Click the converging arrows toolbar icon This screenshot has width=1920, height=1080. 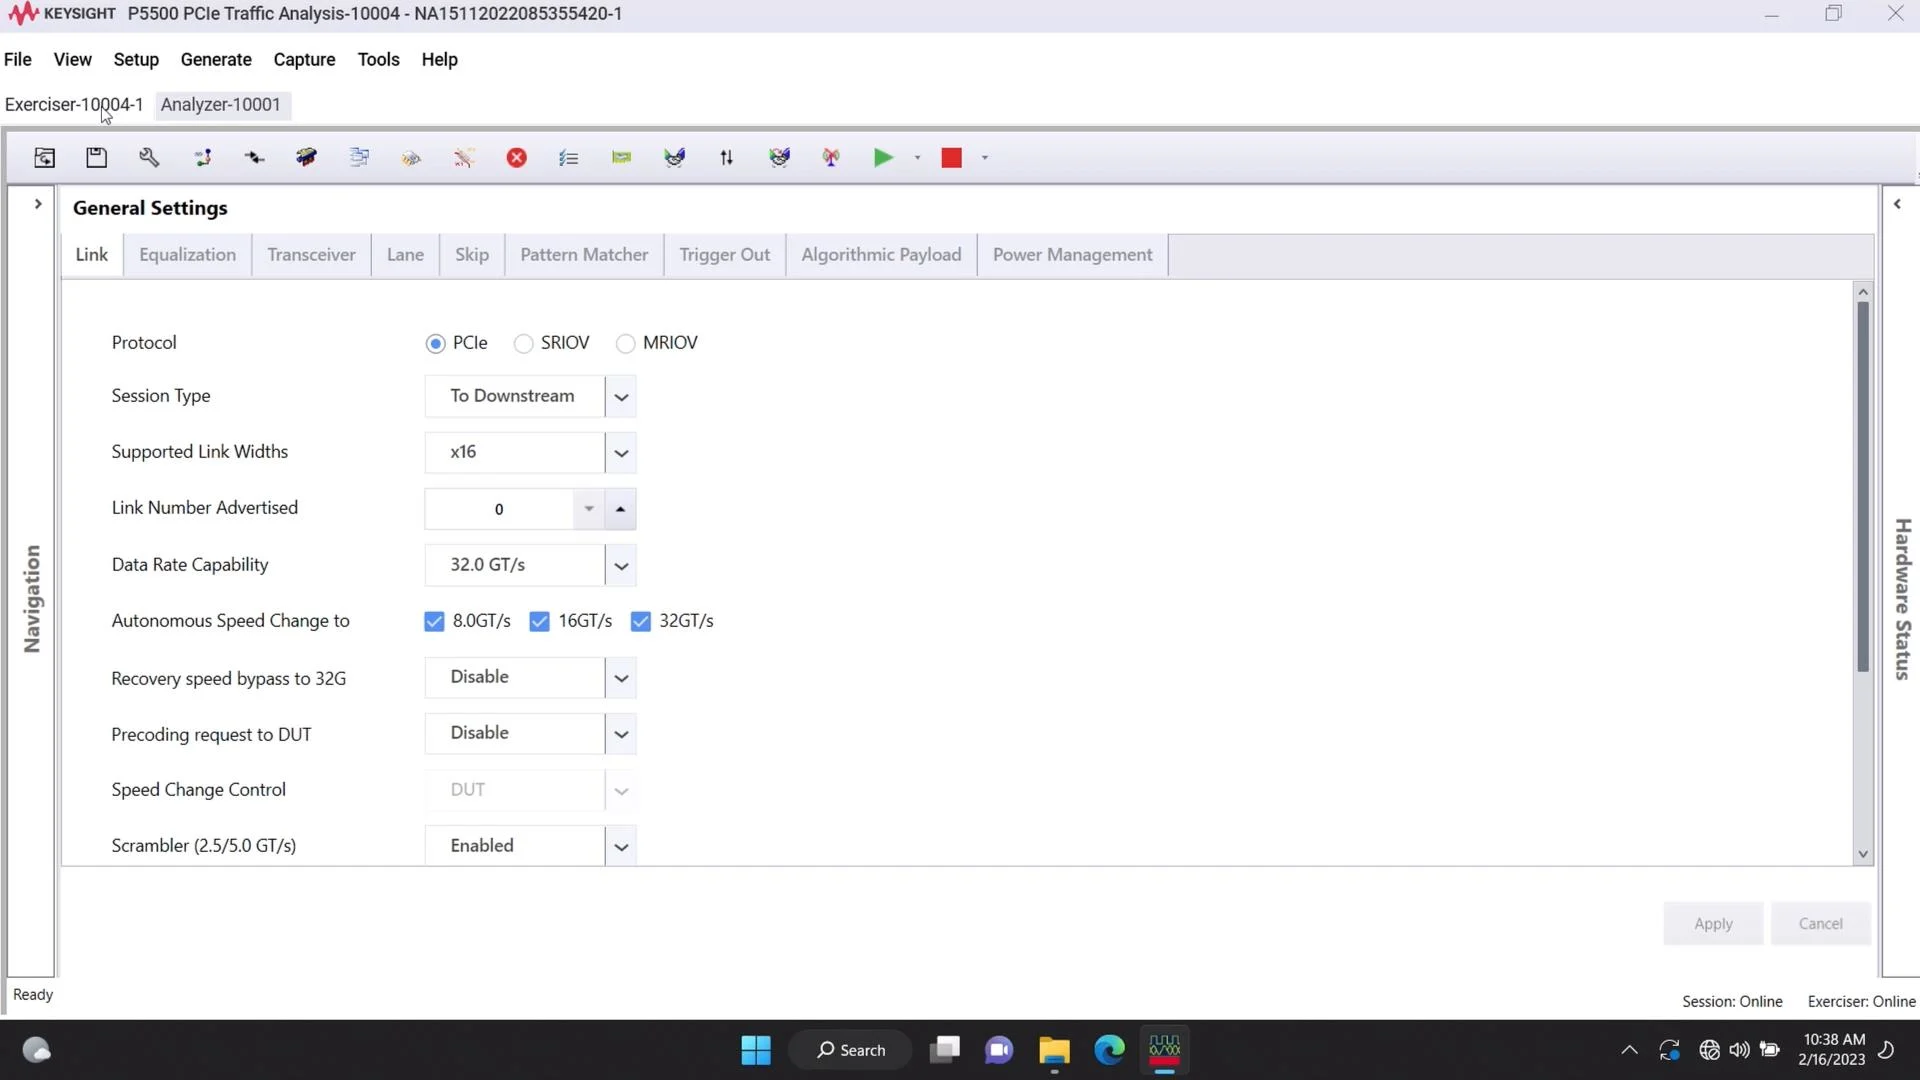point(254,157)
